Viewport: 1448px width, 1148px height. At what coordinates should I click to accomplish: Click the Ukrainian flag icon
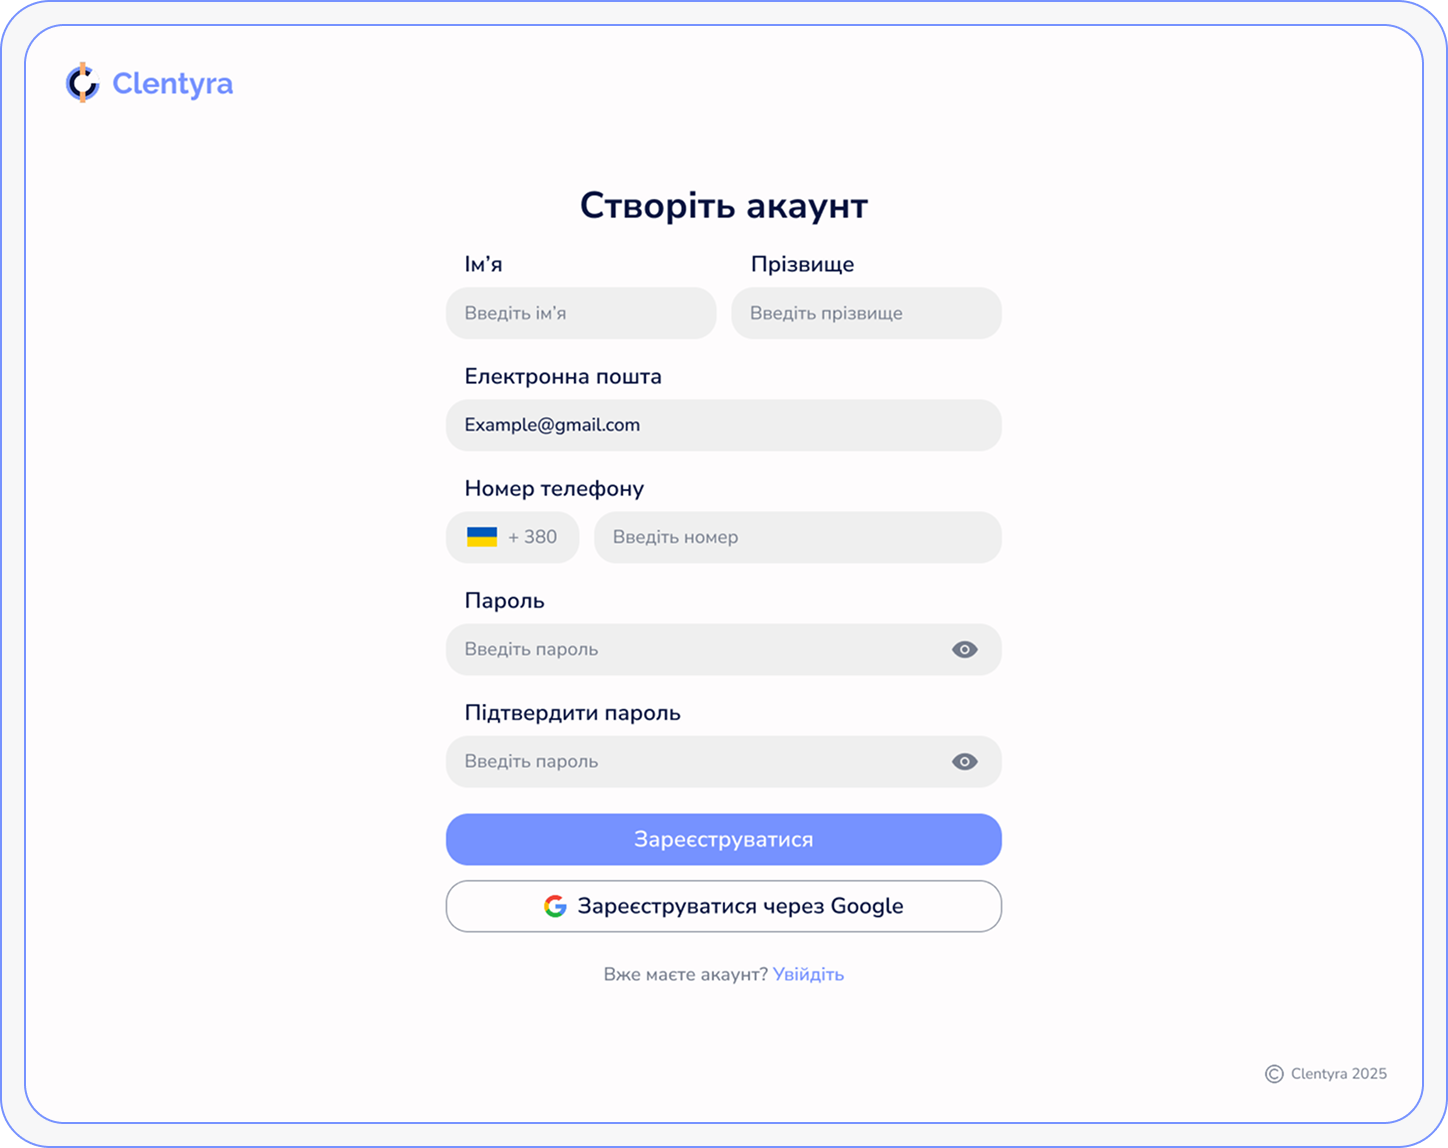482,537
